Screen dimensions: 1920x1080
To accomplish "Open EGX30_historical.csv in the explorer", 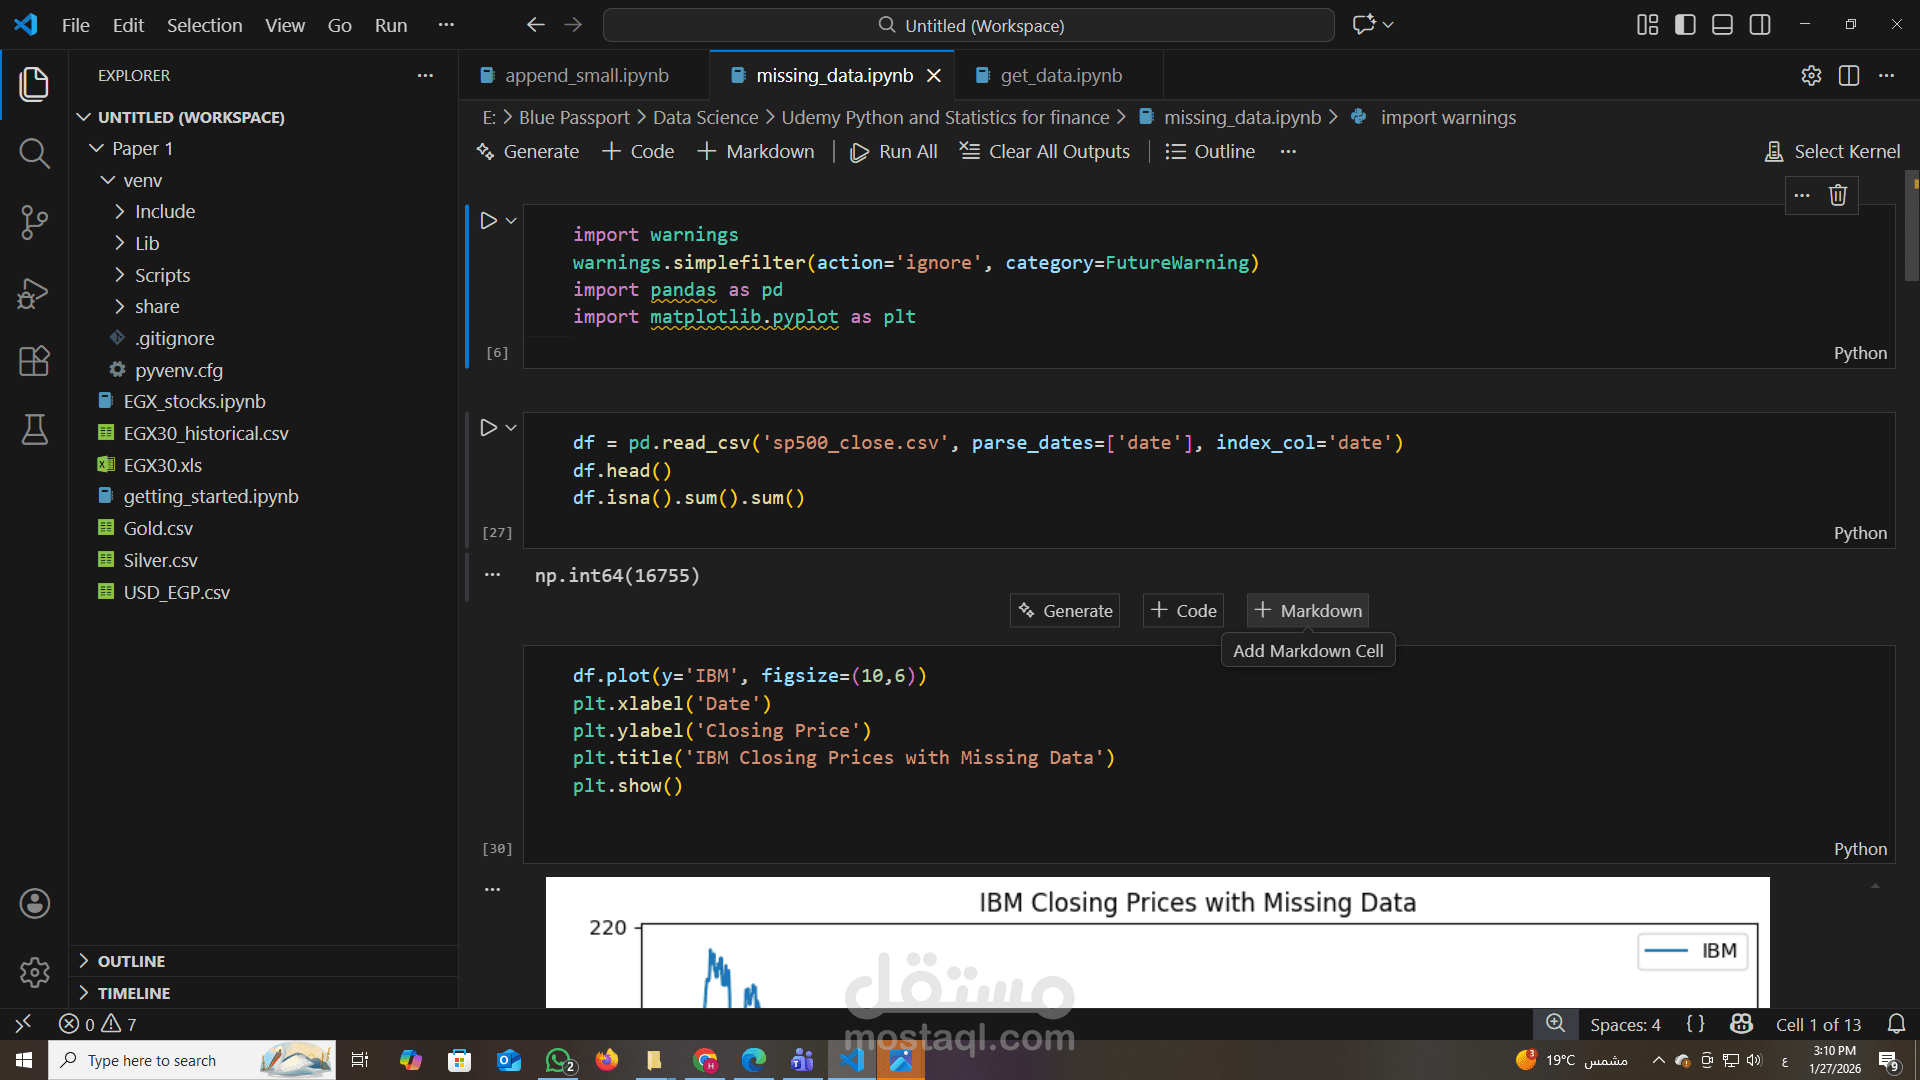I will 205,433.
